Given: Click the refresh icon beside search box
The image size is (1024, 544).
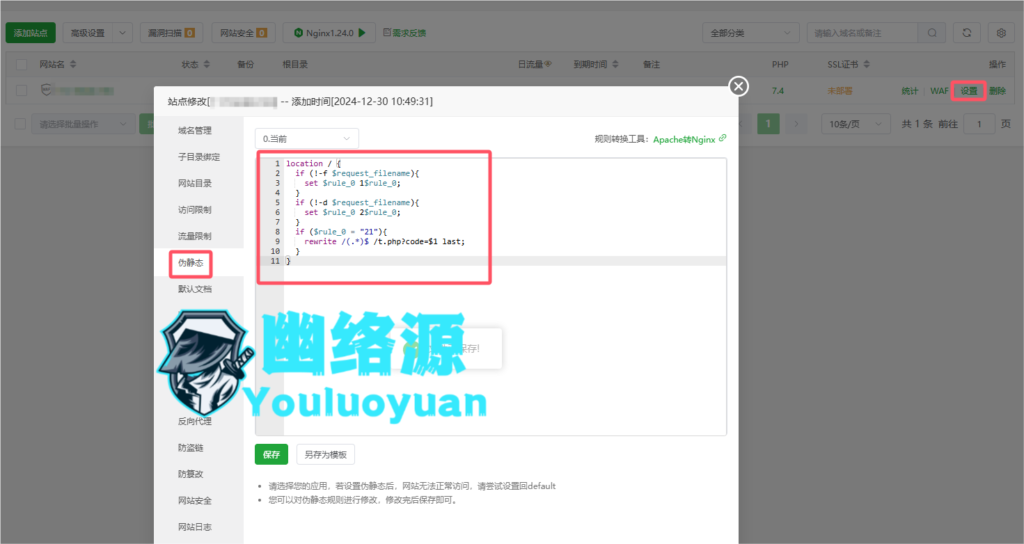Looking at the screenshot, I should (x=966, y=33).
